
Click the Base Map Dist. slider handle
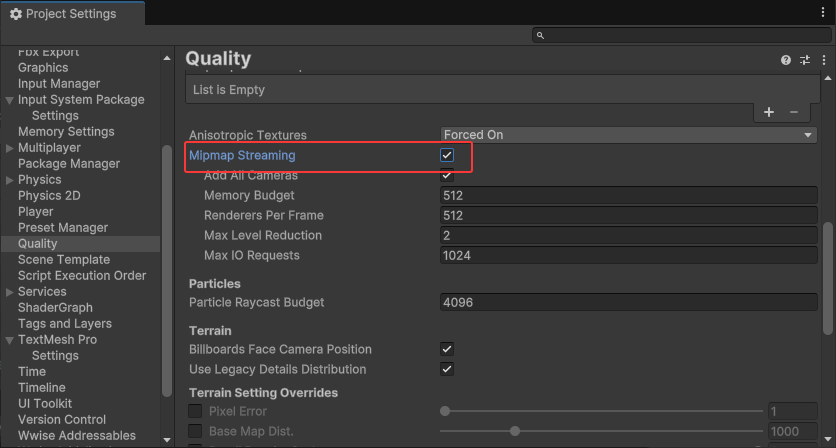[515, 431]
